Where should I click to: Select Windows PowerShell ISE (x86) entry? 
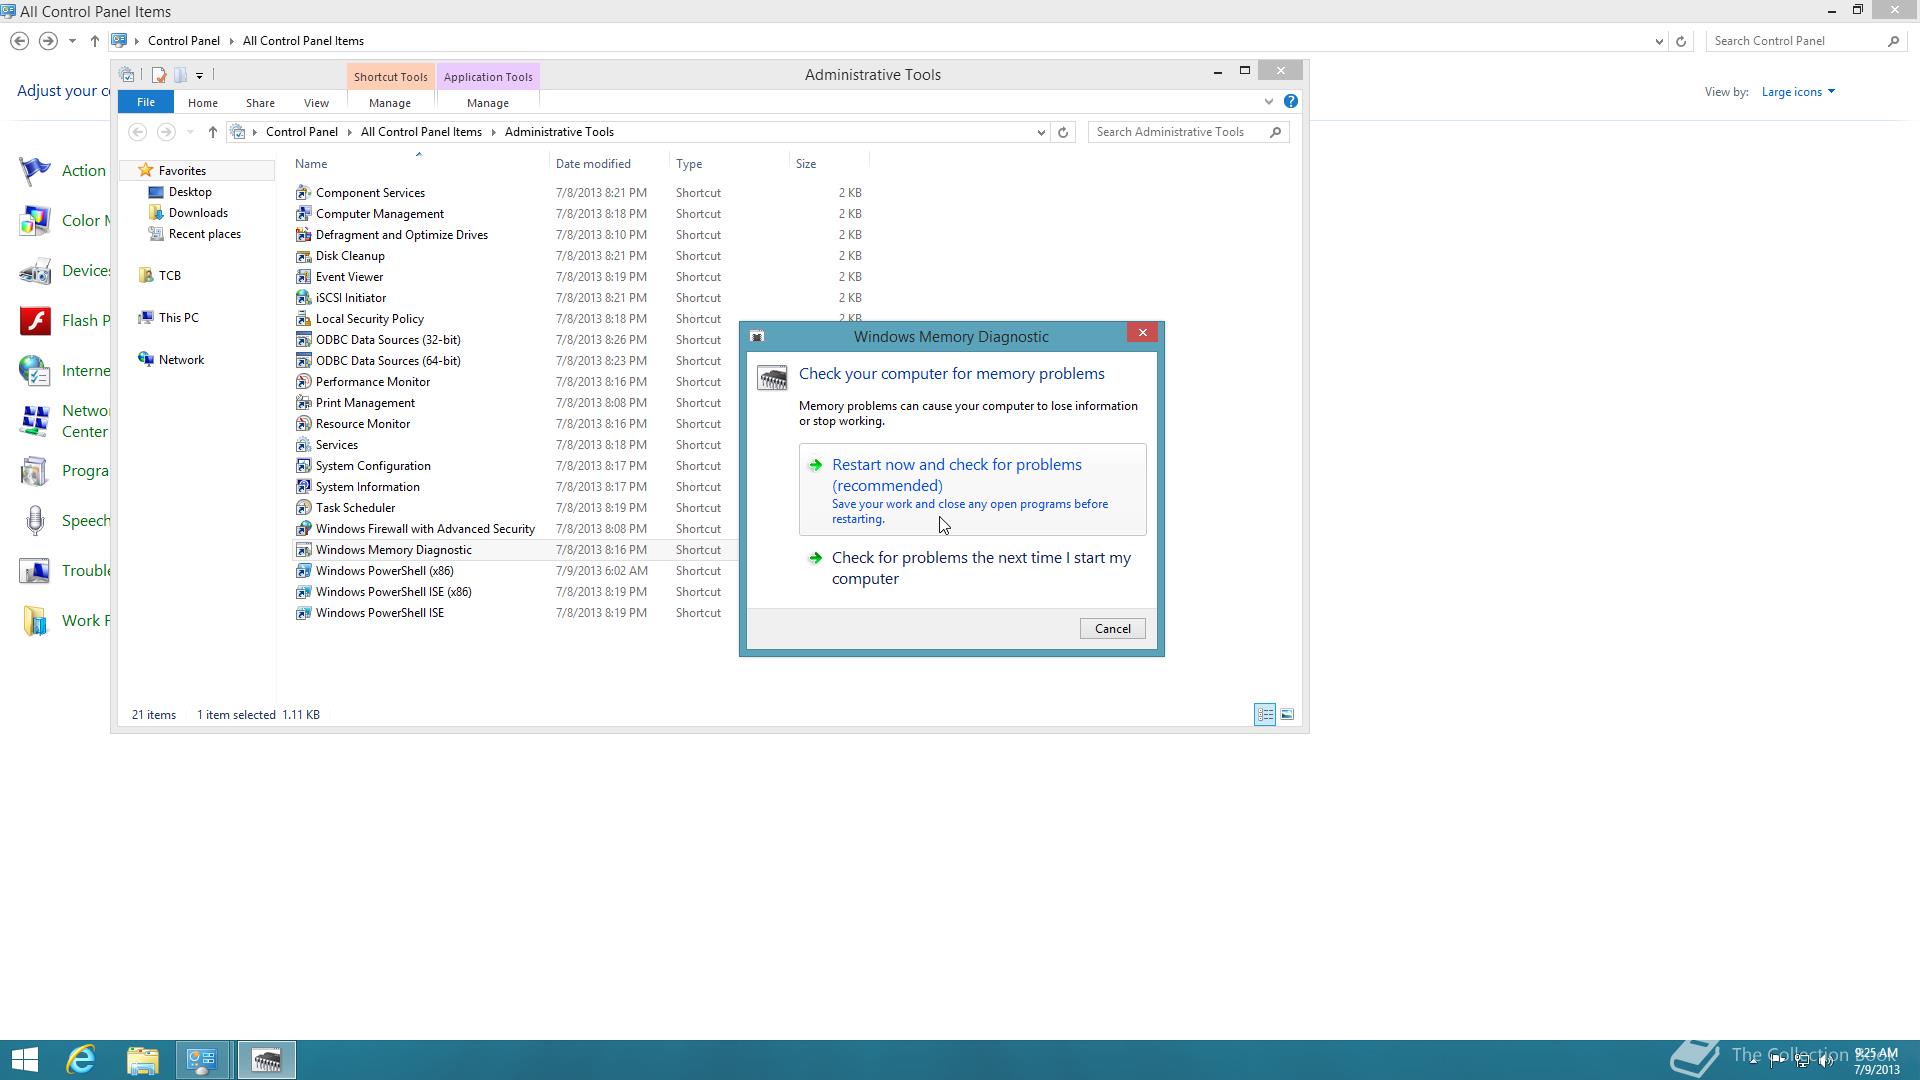pos(393,592)
